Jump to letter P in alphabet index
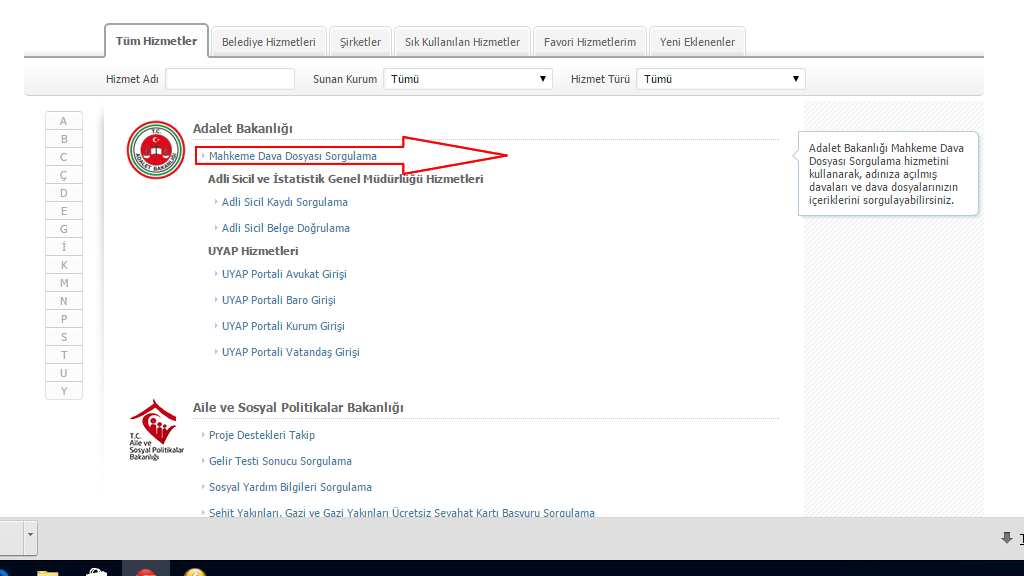 tap(63, 319)
